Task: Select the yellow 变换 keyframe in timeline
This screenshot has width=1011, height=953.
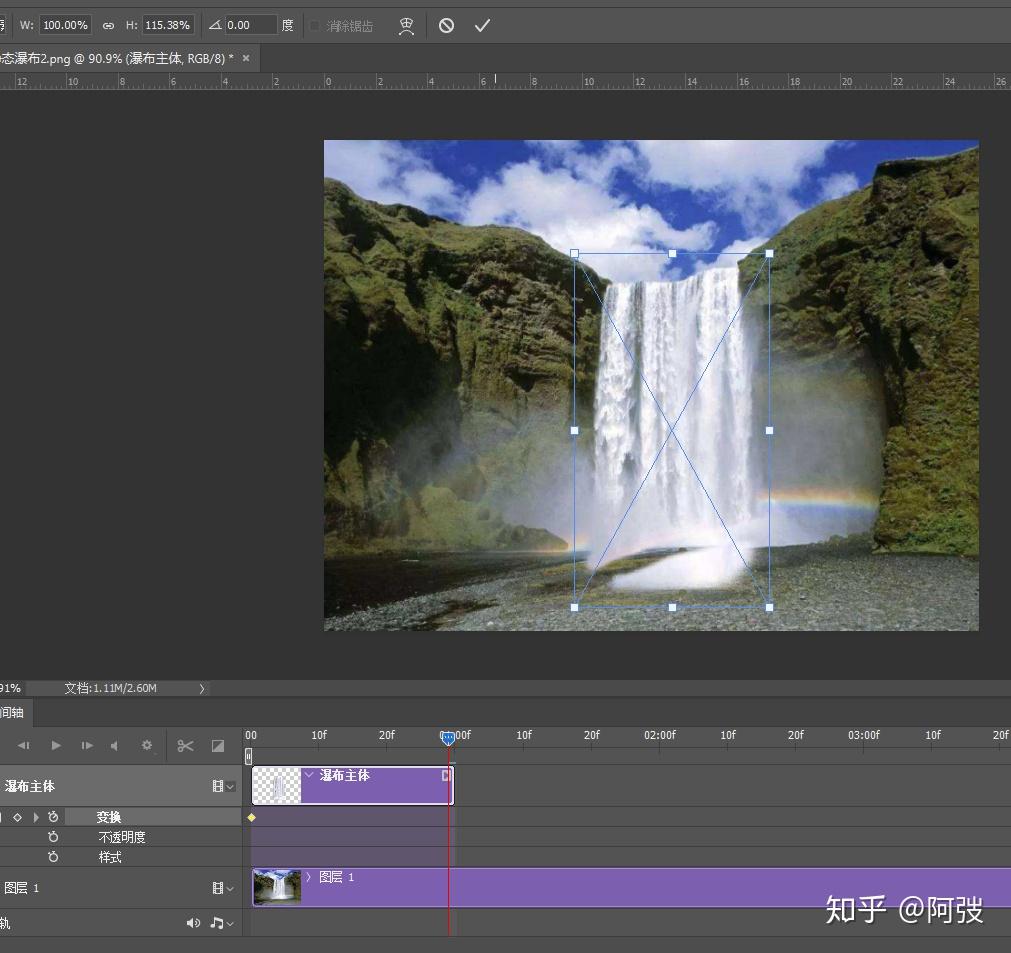Action: (251, 818)
